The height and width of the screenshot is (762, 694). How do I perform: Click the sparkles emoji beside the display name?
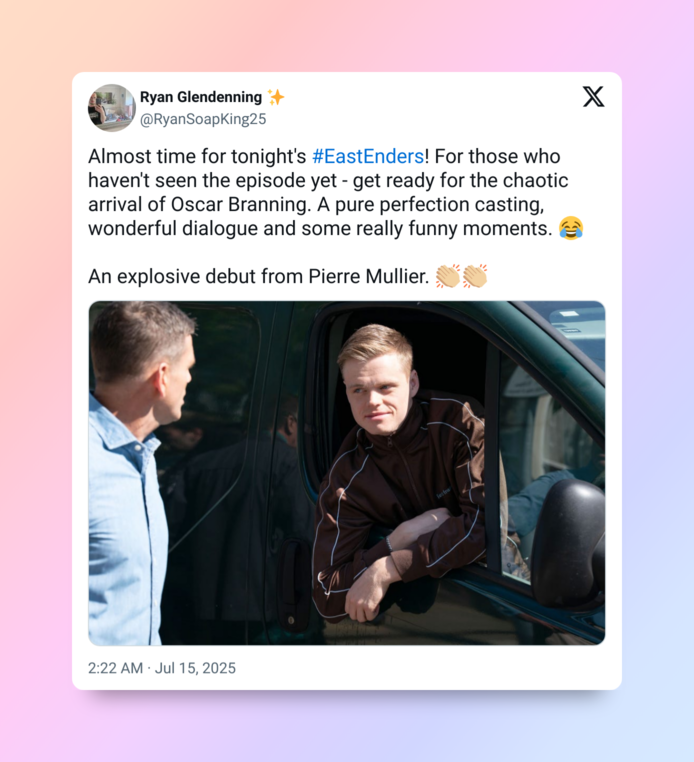click(276, 97)
